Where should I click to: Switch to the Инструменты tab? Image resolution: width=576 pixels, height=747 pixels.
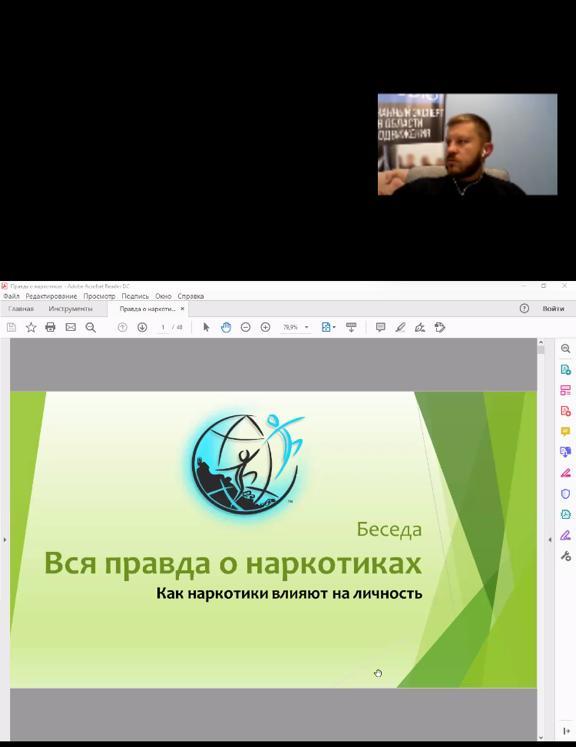coord(71,309)
